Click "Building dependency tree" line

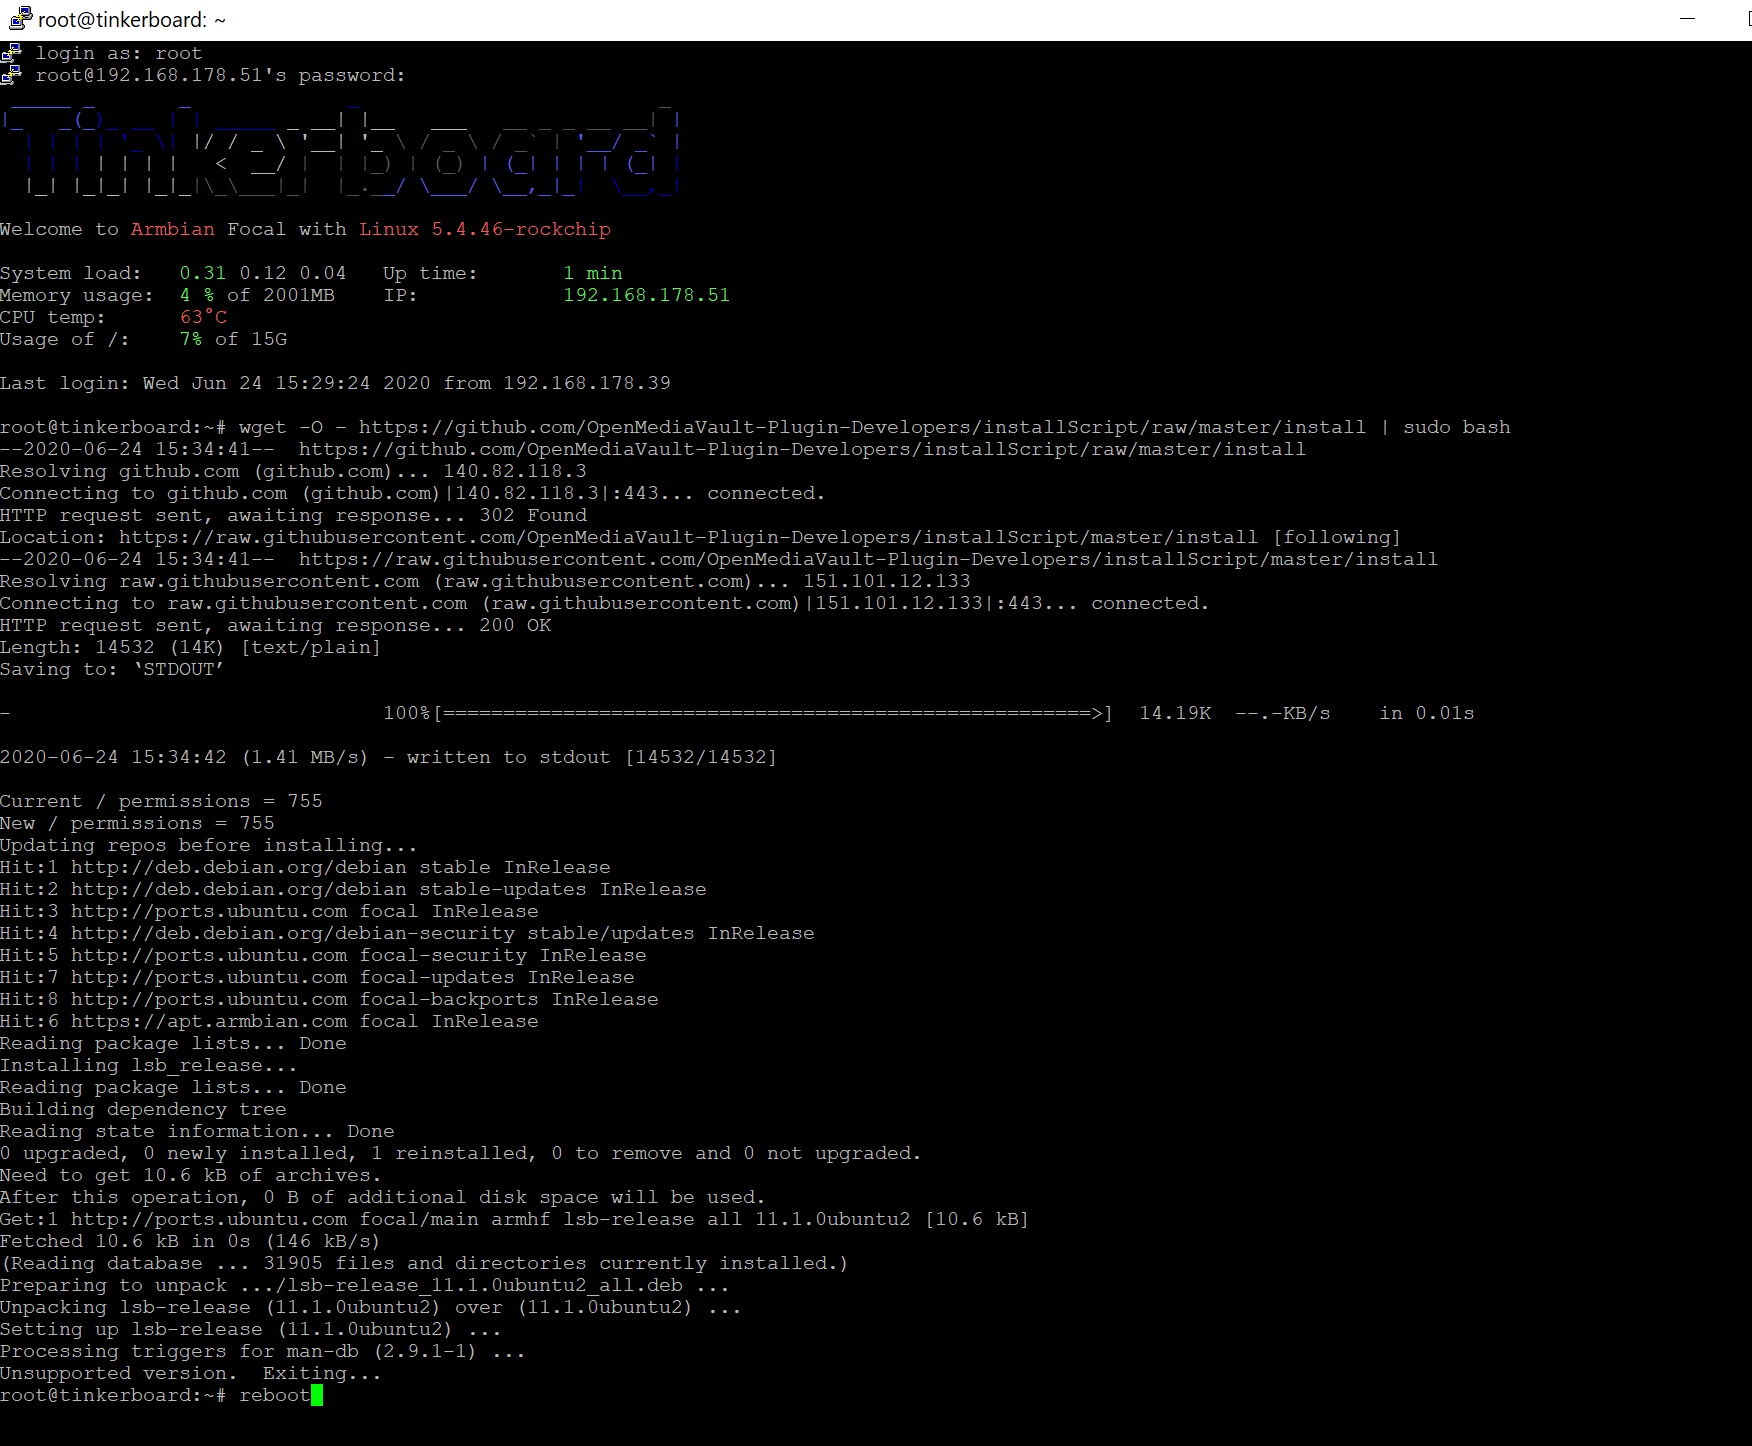click(143, 1109)
